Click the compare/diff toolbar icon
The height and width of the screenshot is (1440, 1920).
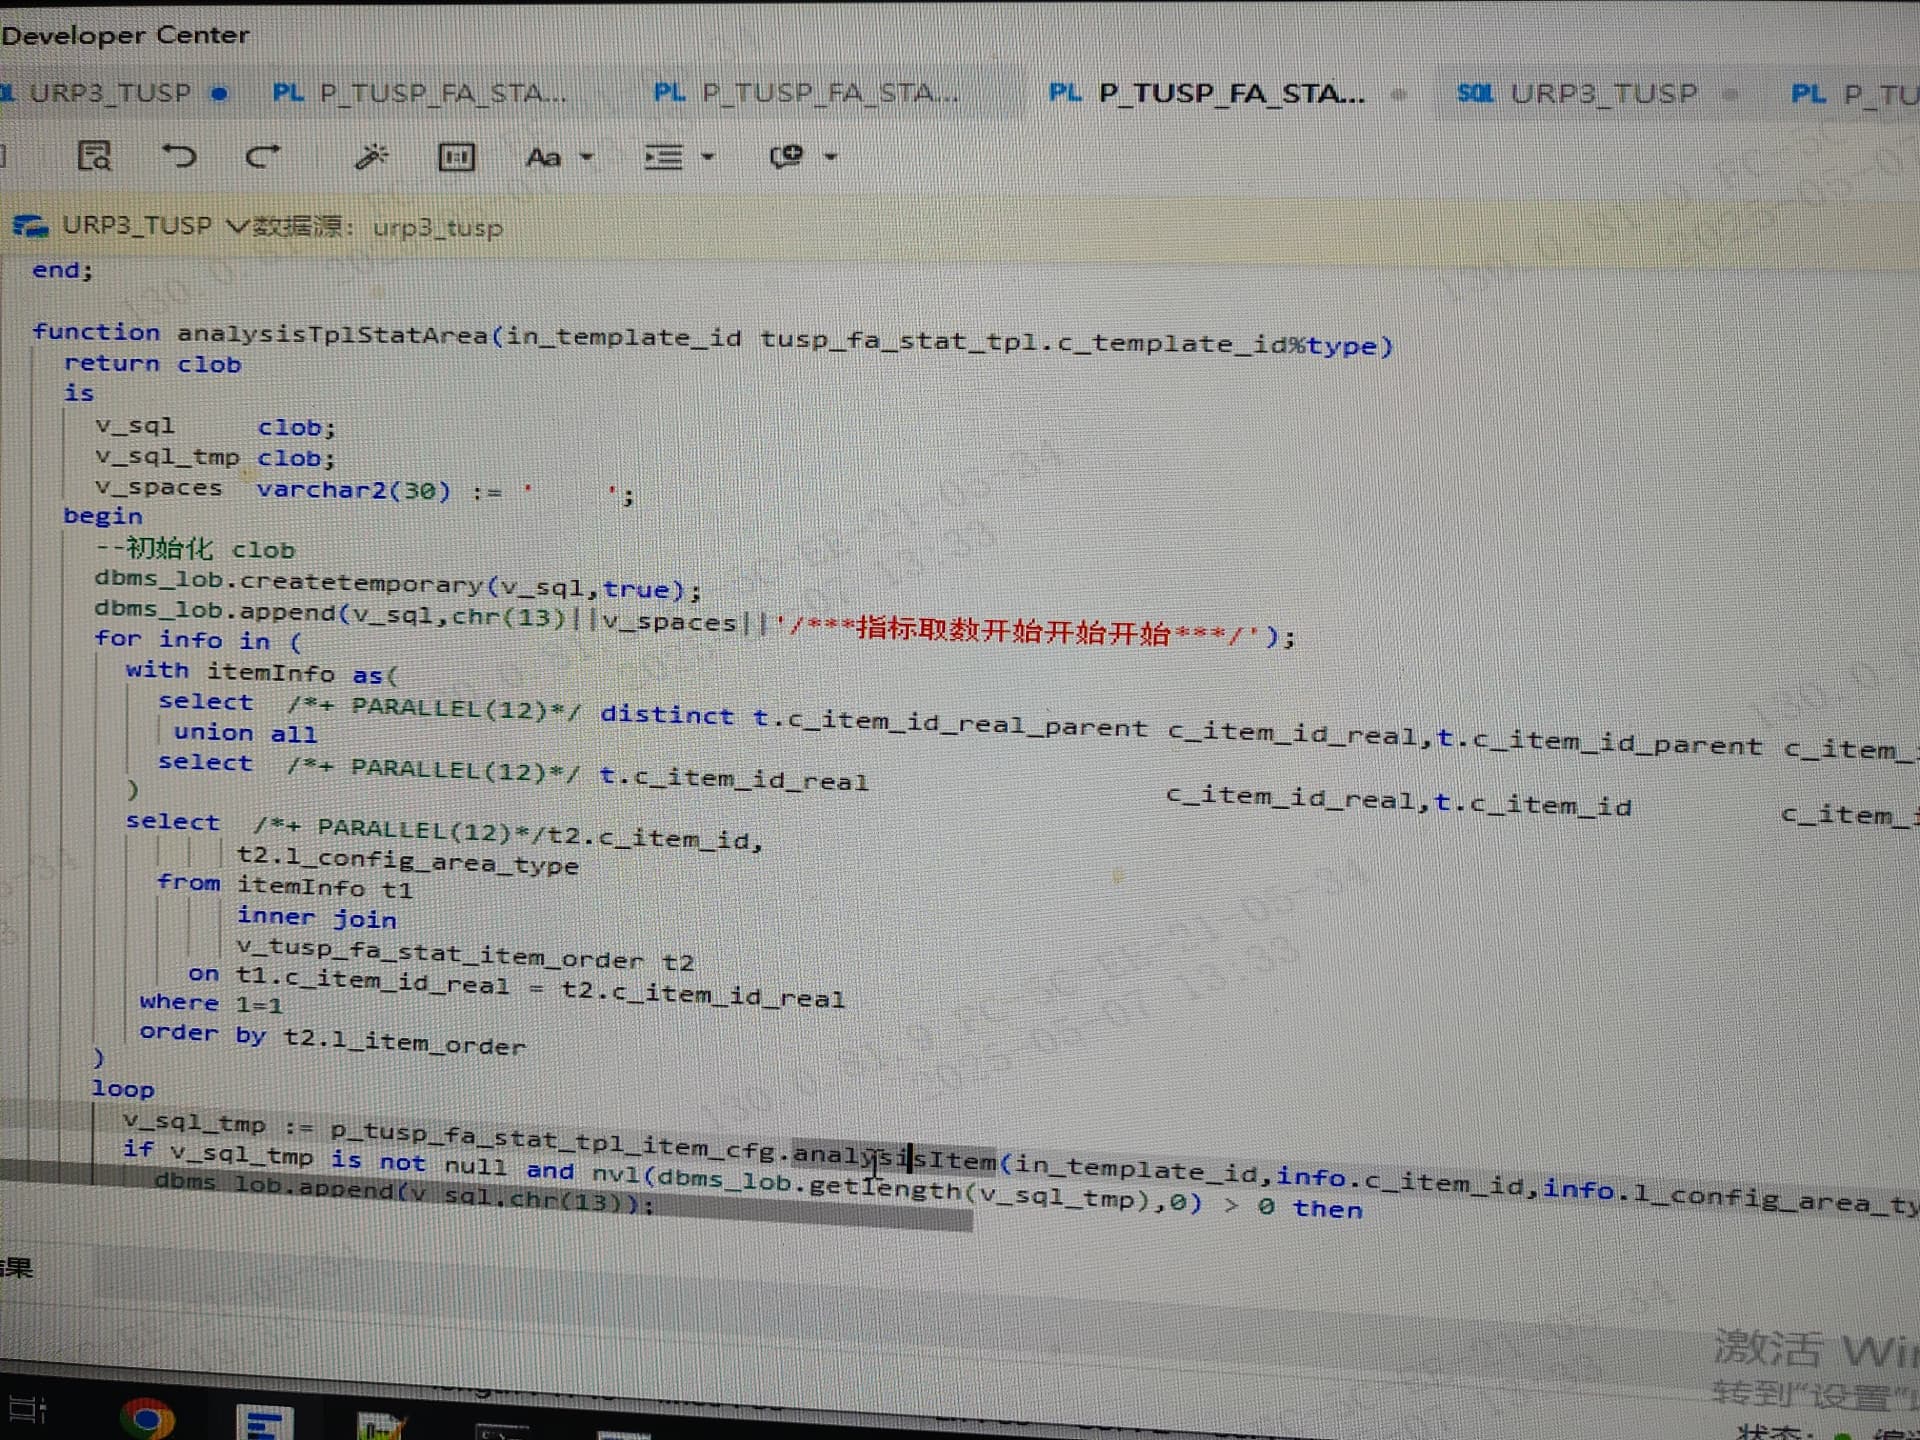tap(457, 156)
